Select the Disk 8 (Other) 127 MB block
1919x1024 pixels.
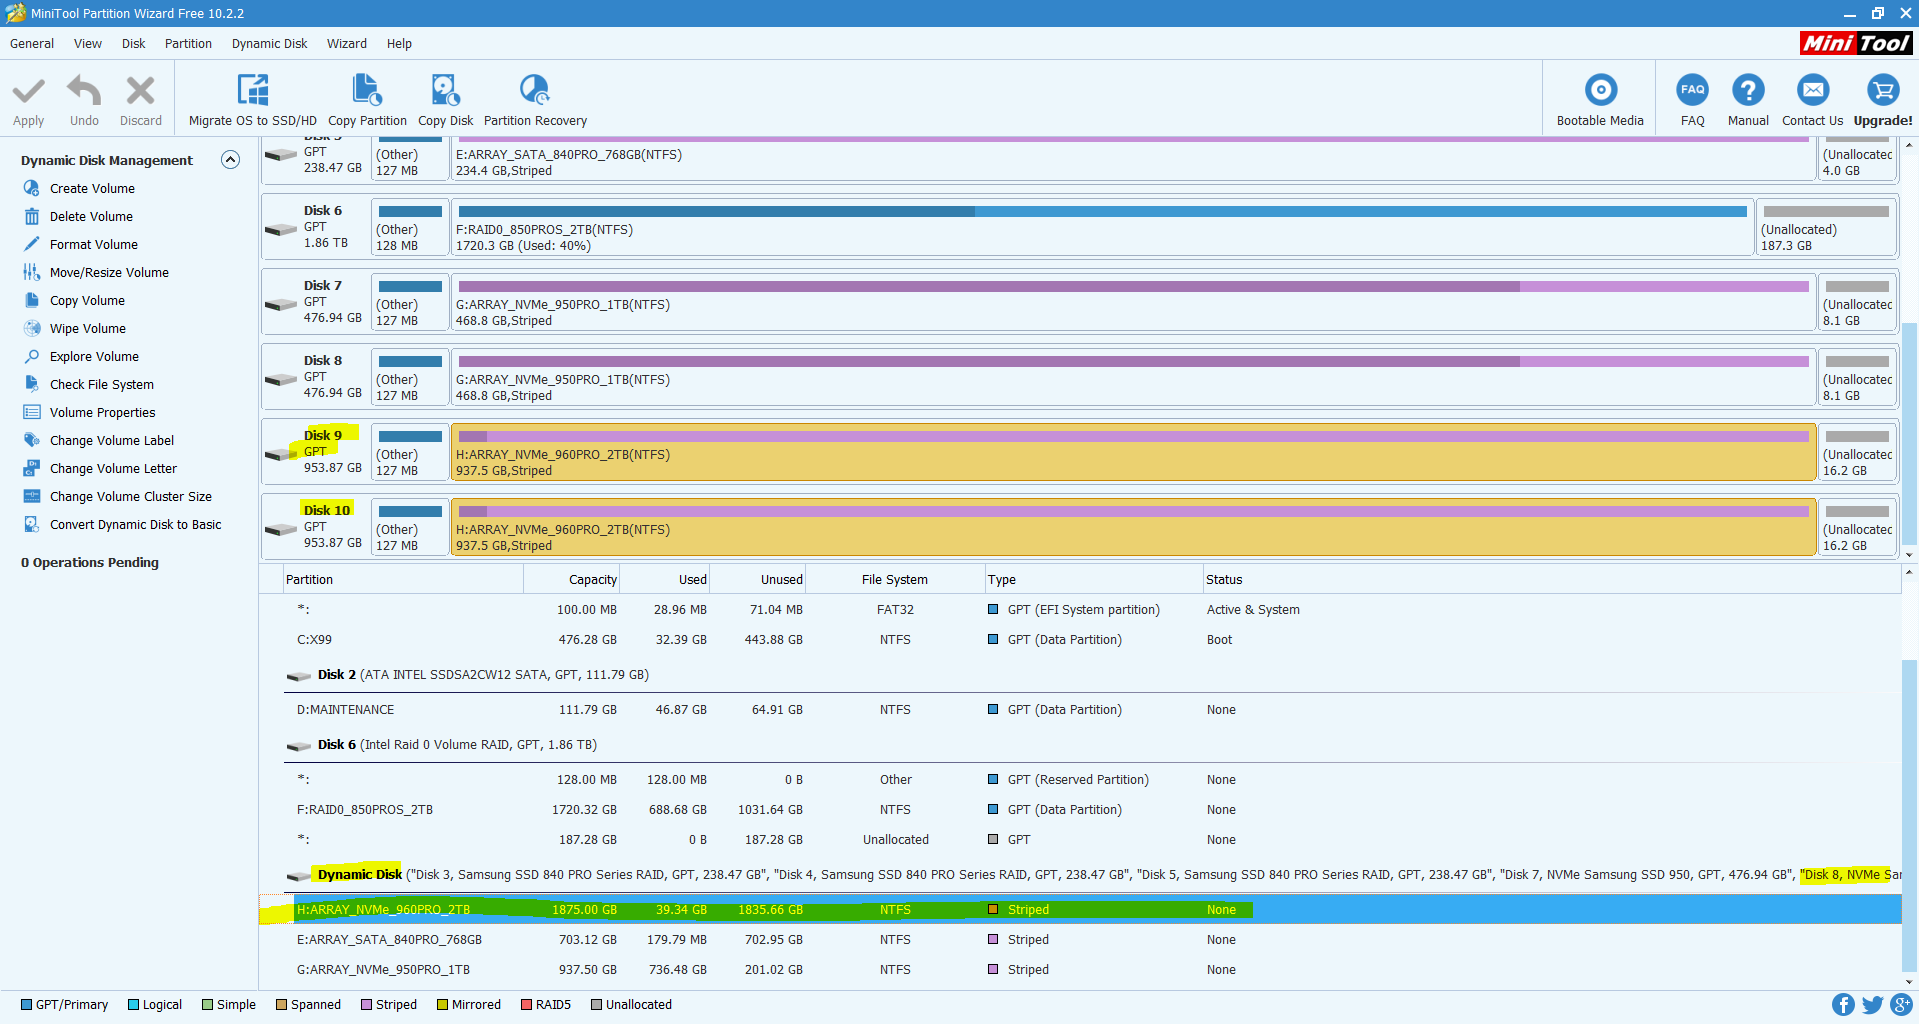click(x=410, y=377)
